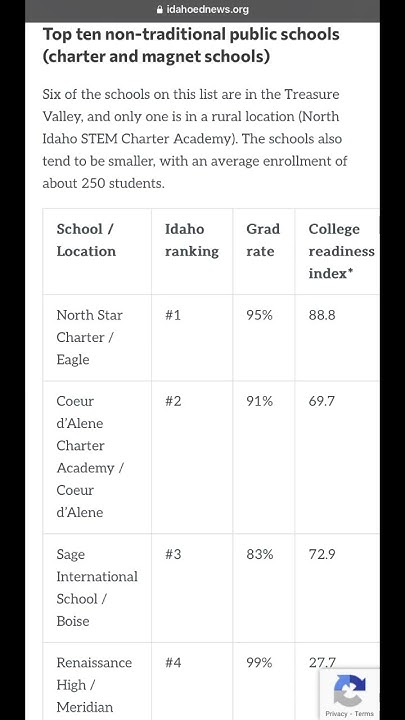Select the Coeur d'Alene Charter Academy cell

pos(97,457)
